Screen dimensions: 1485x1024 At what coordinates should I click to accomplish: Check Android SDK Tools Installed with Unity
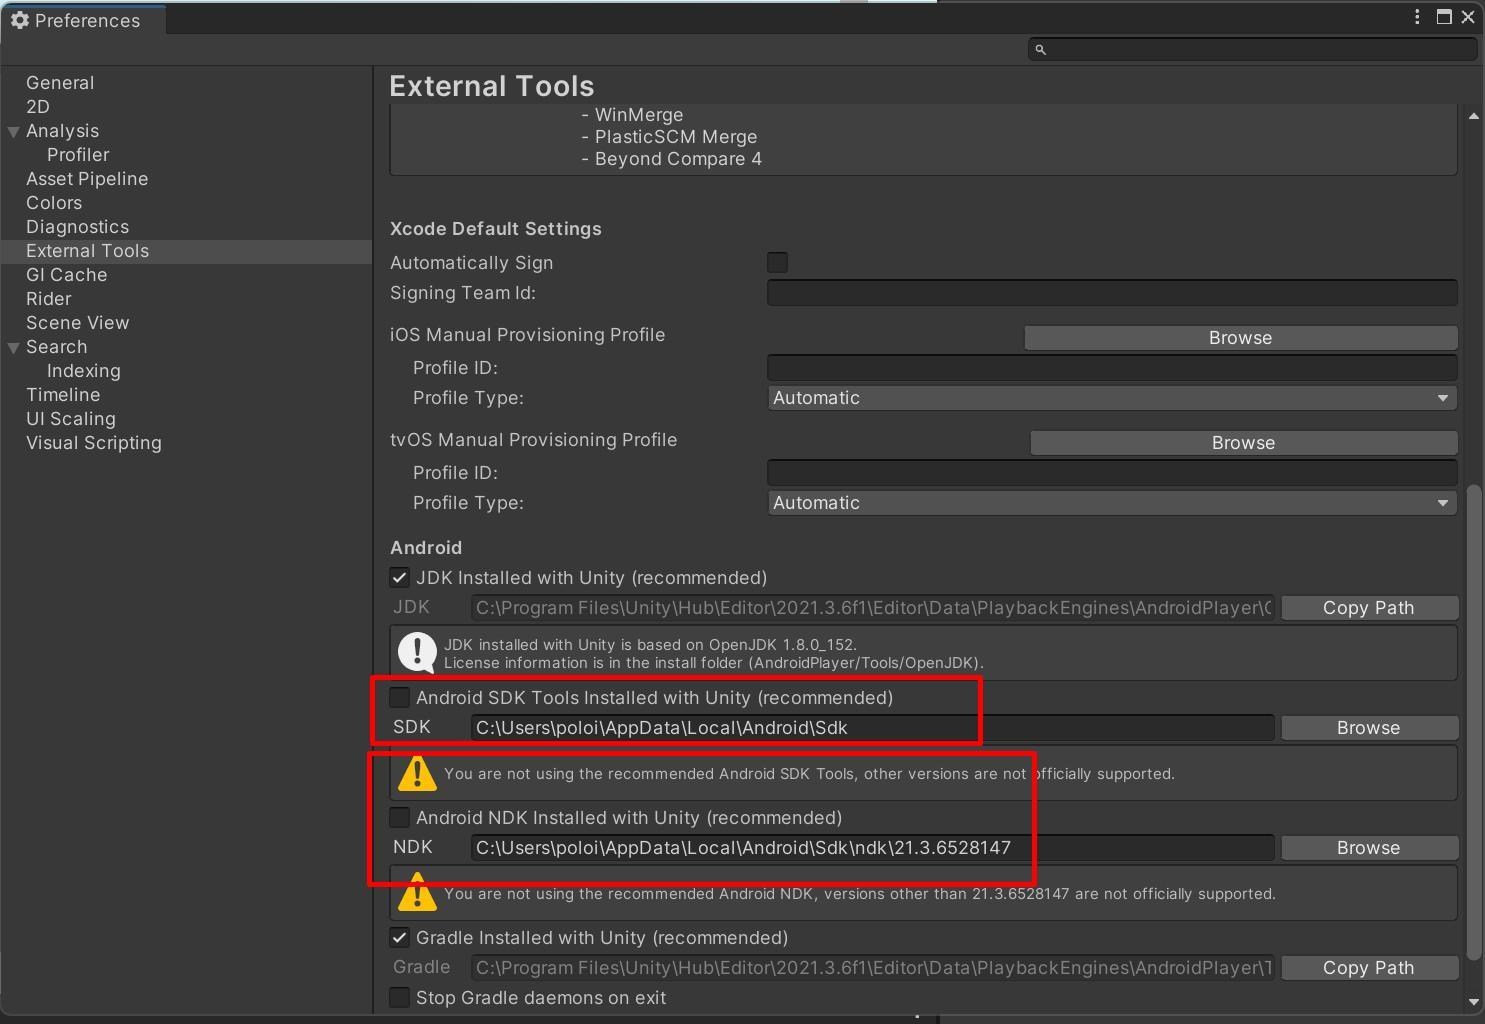399,697
